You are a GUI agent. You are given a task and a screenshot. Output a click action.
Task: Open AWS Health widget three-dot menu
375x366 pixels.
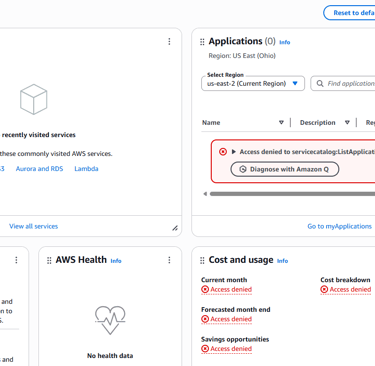point(169,260)
